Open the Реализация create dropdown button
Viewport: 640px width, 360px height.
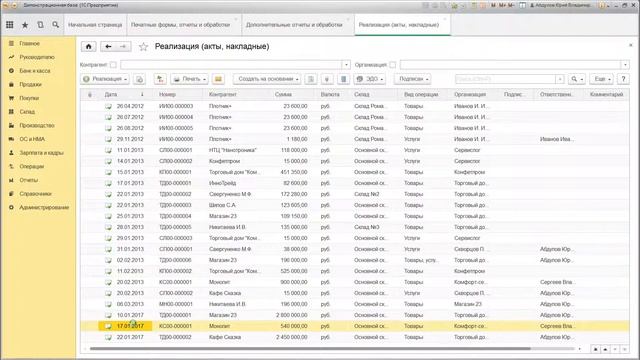(x=105, y=79)
